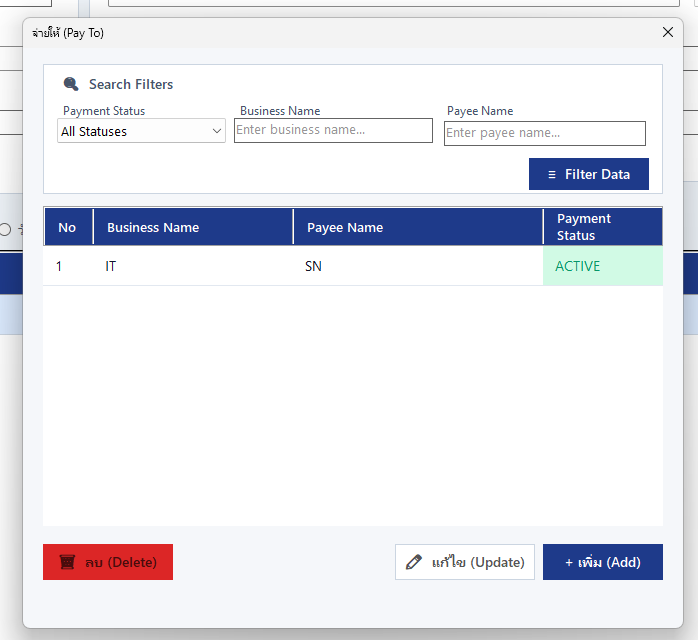This screenshot has width=698, height=640.
Task: Open the Payment Status dropdown
Action: 141,131
